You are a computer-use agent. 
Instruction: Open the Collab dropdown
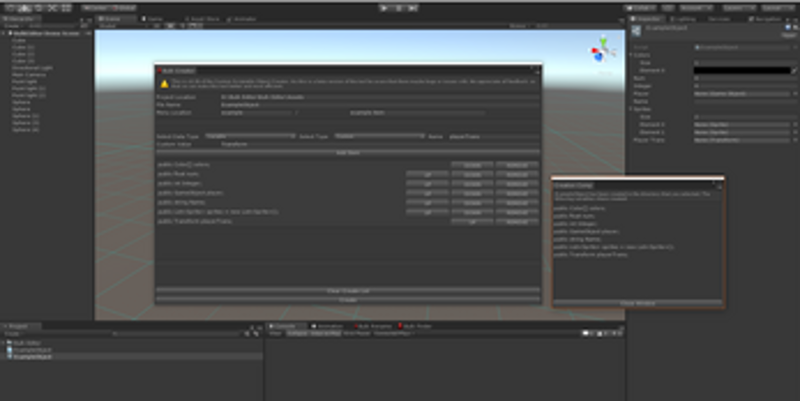(x=641, y=8)
